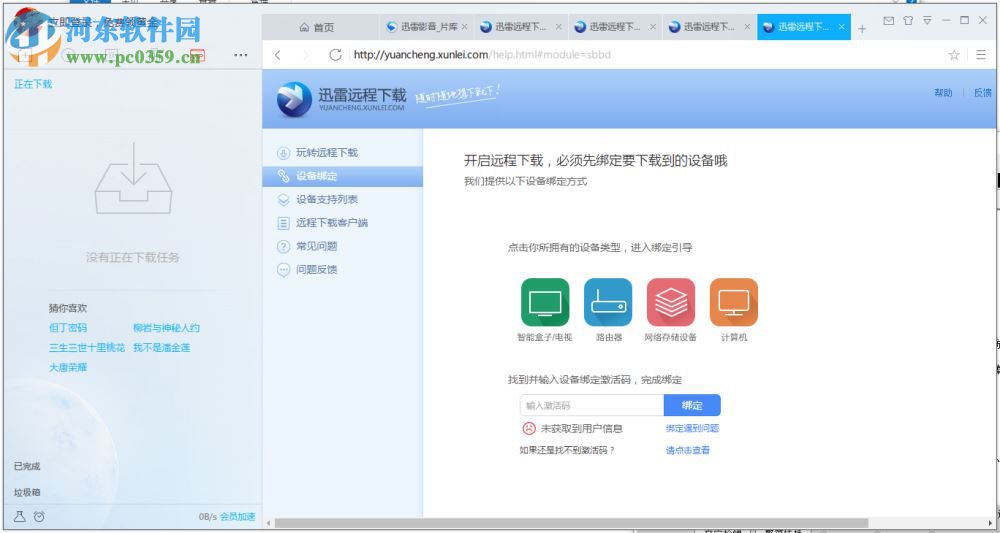Screen dimensions: 1000x533
Task: Open 远程下载客户端 in the sidebar
Action: 332,223
